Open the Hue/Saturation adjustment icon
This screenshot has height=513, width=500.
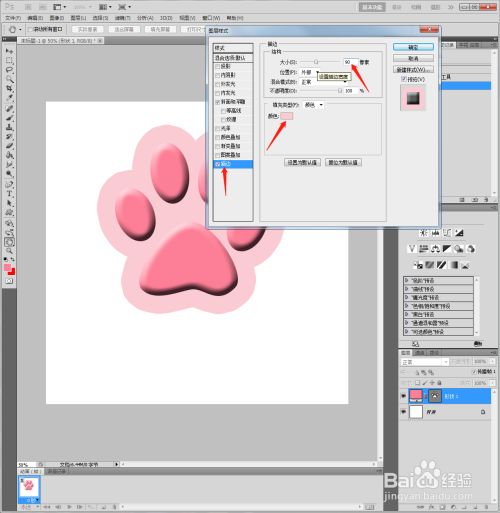pyautogui.click(x=424, y=249)
